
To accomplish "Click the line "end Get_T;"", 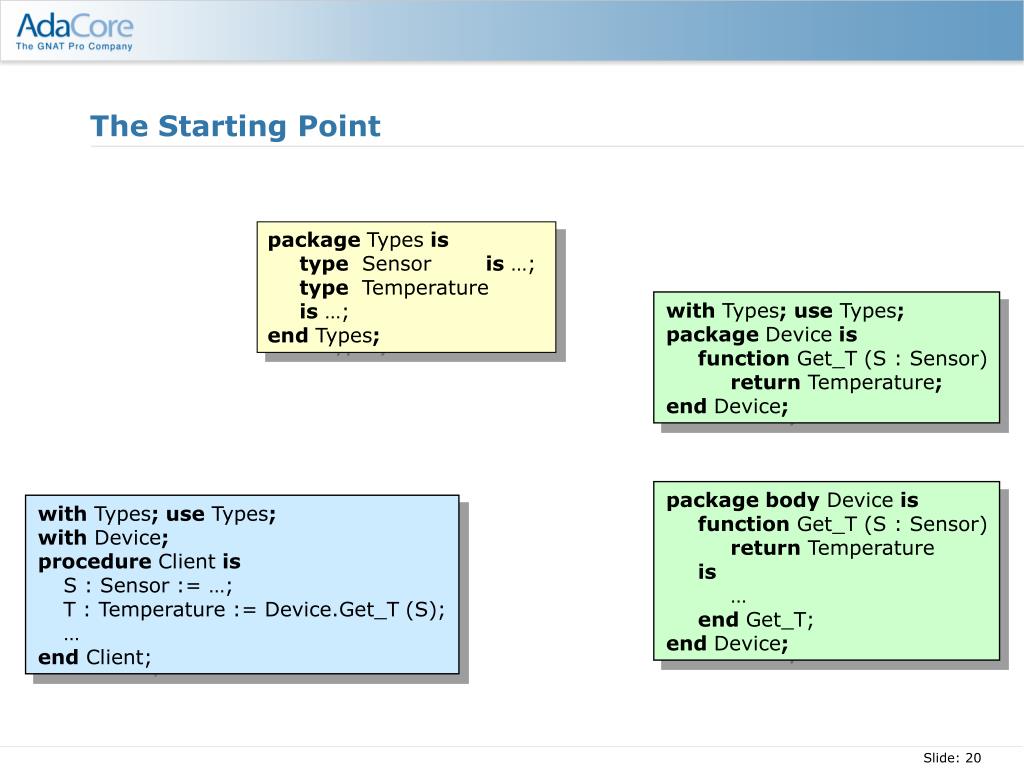I will (x=756, y=620).
